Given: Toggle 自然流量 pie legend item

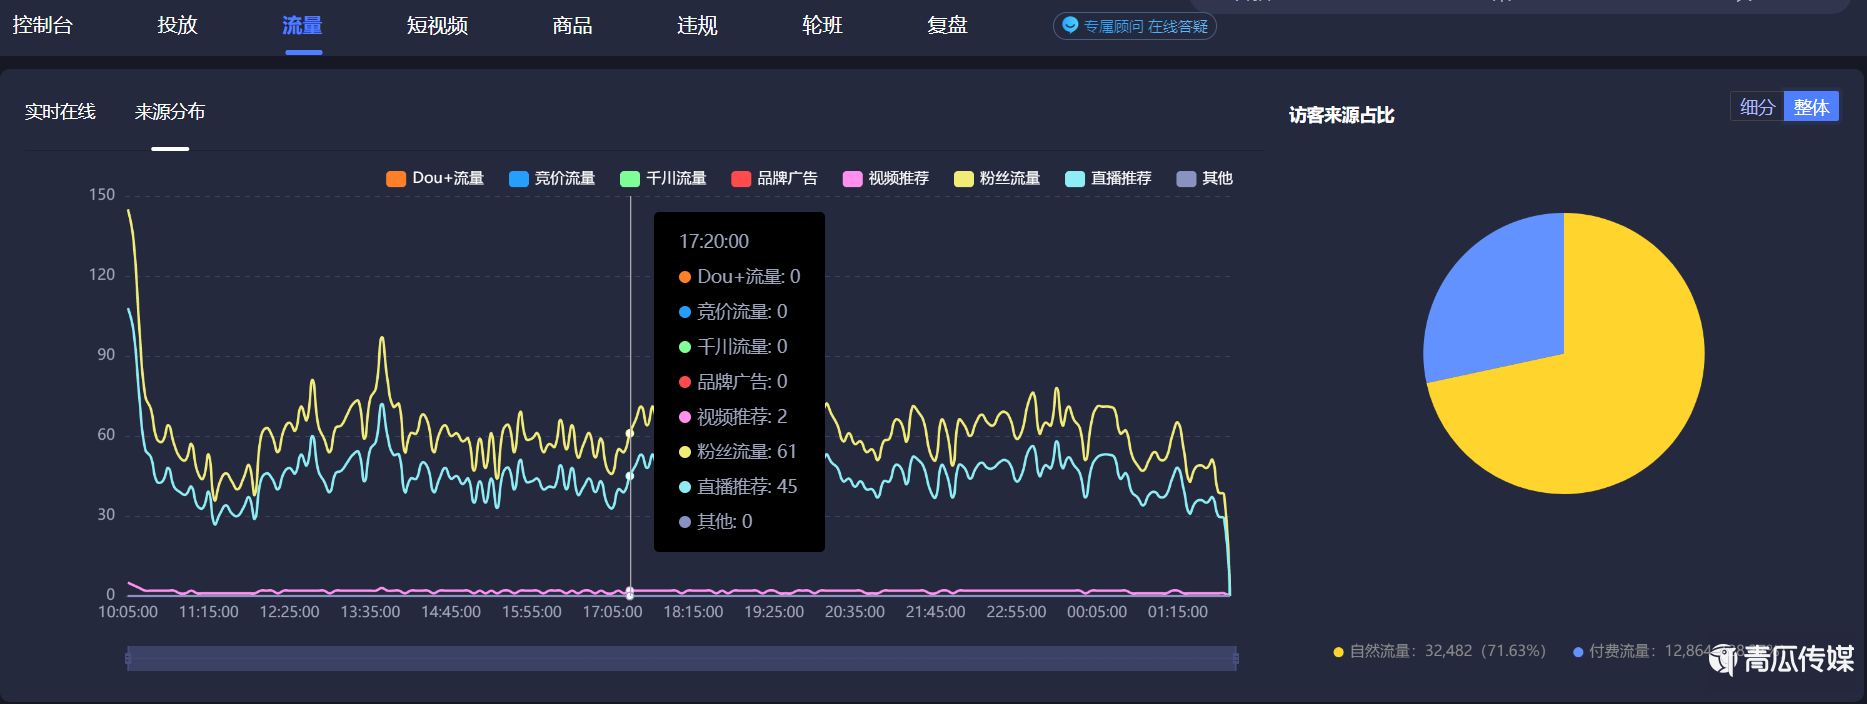Looking at the screenshot, I should point(1440,651).
